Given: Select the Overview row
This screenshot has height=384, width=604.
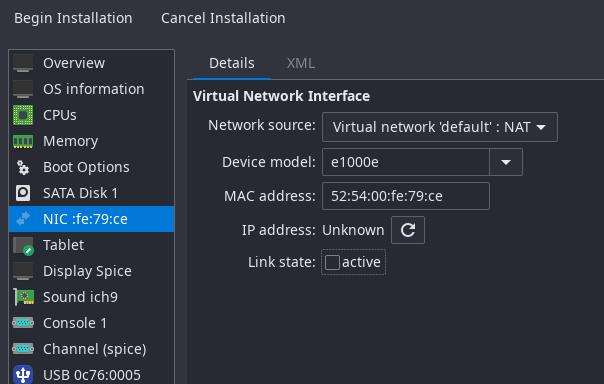Looking at the screenshot, I should [x=92, y=63].
